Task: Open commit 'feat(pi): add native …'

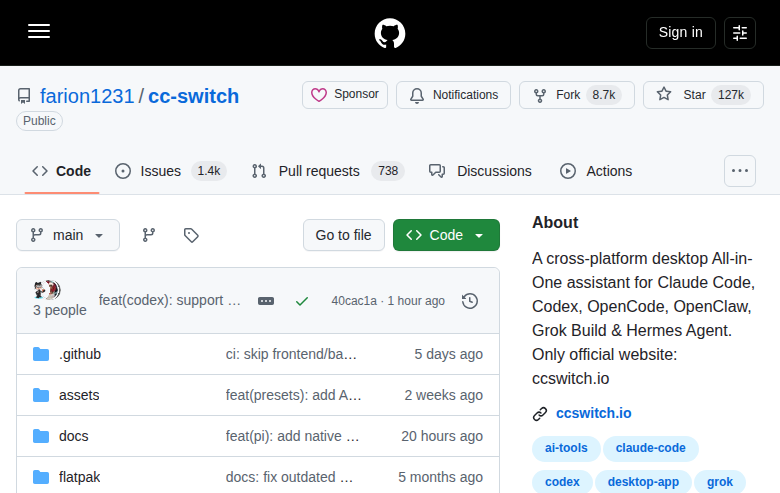Action: coord(292,436)
